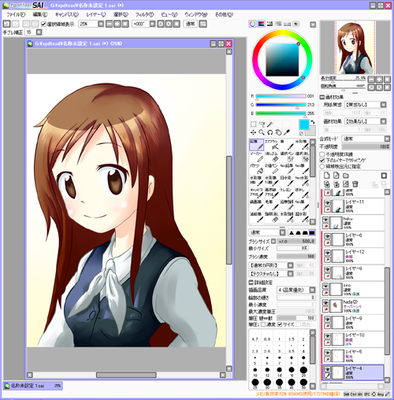Toggle the 下のレイヤーでクリッピング checkbox

[x=322, y=160]
